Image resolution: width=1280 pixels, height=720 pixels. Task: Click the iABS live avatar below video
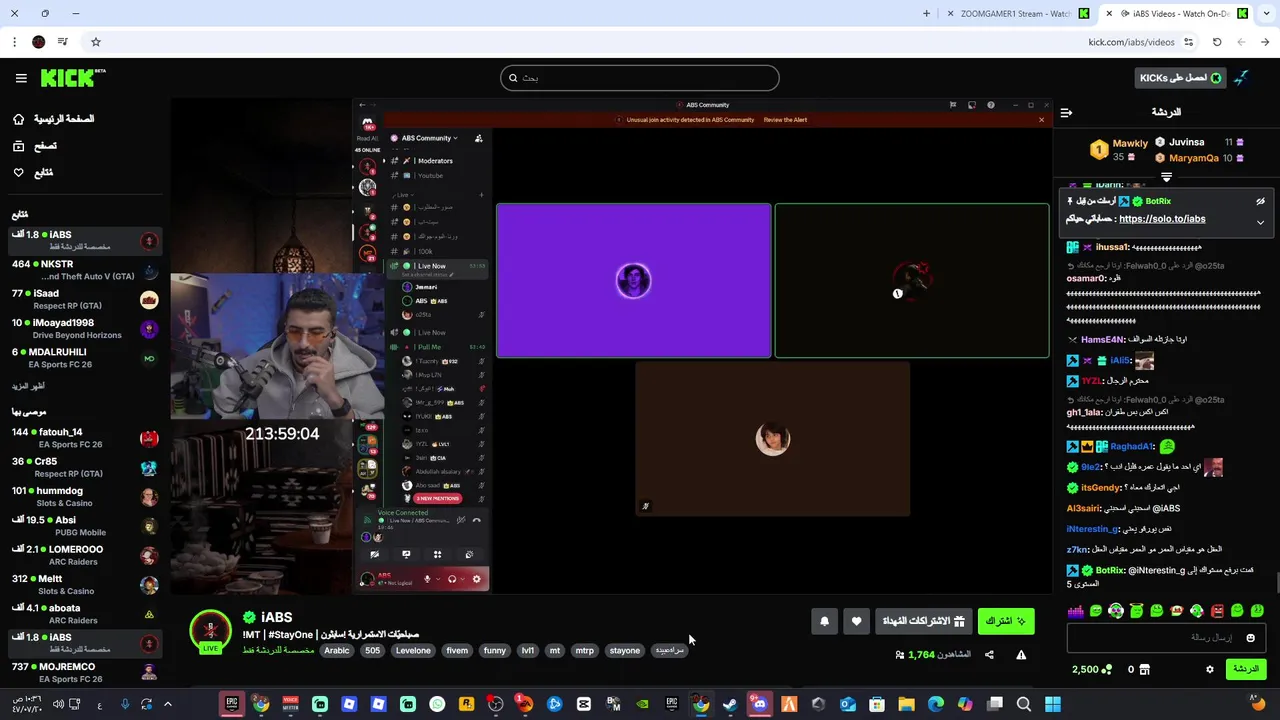[x=210, y=631]
